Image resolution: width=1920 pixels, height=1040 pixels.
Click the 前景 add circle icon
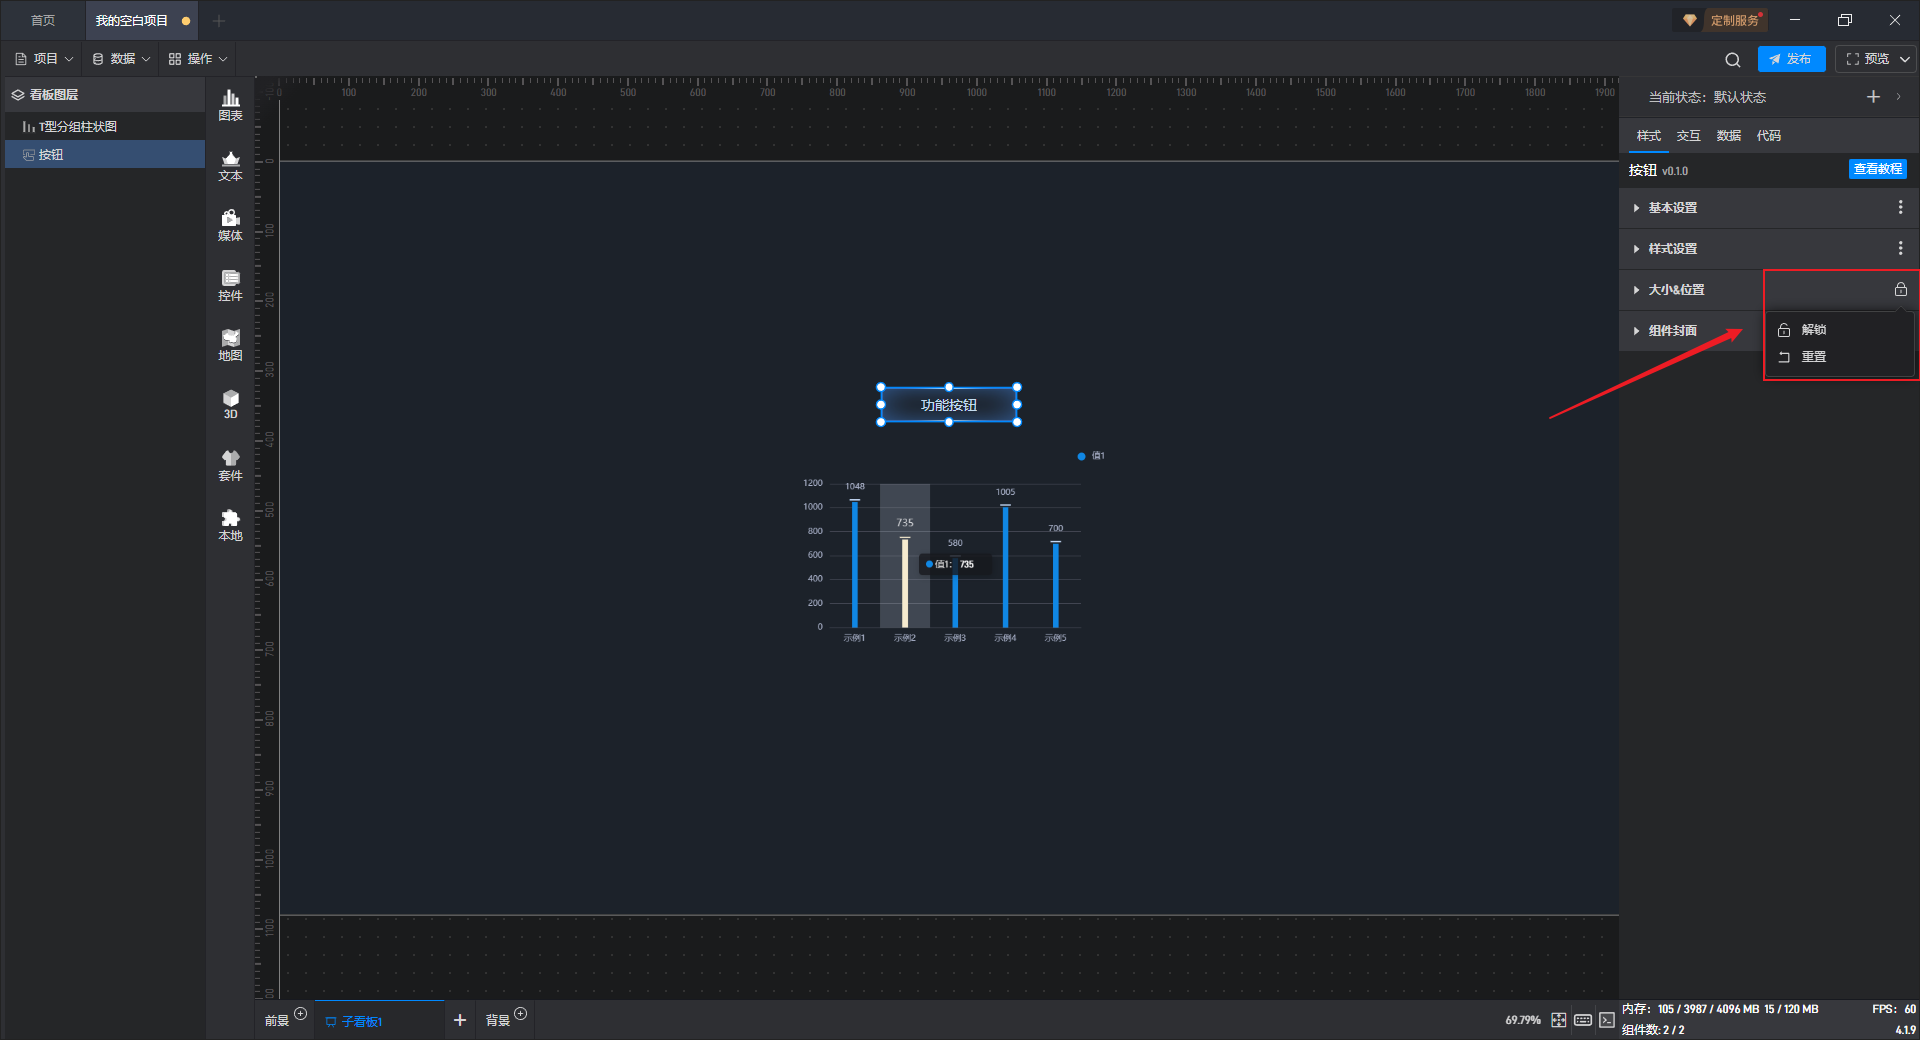coord(300,1014)
